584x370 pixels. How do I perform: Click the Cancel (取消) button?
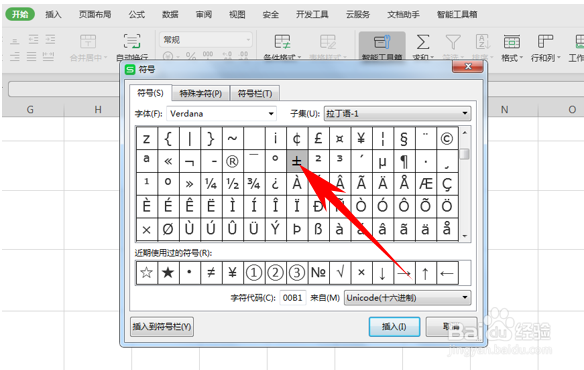[x=451, y=327]
